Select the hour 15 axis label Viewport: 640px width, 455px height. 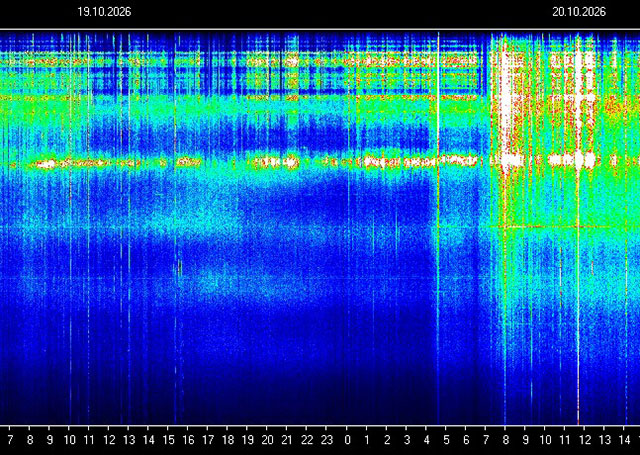click(x=169, y=440)
